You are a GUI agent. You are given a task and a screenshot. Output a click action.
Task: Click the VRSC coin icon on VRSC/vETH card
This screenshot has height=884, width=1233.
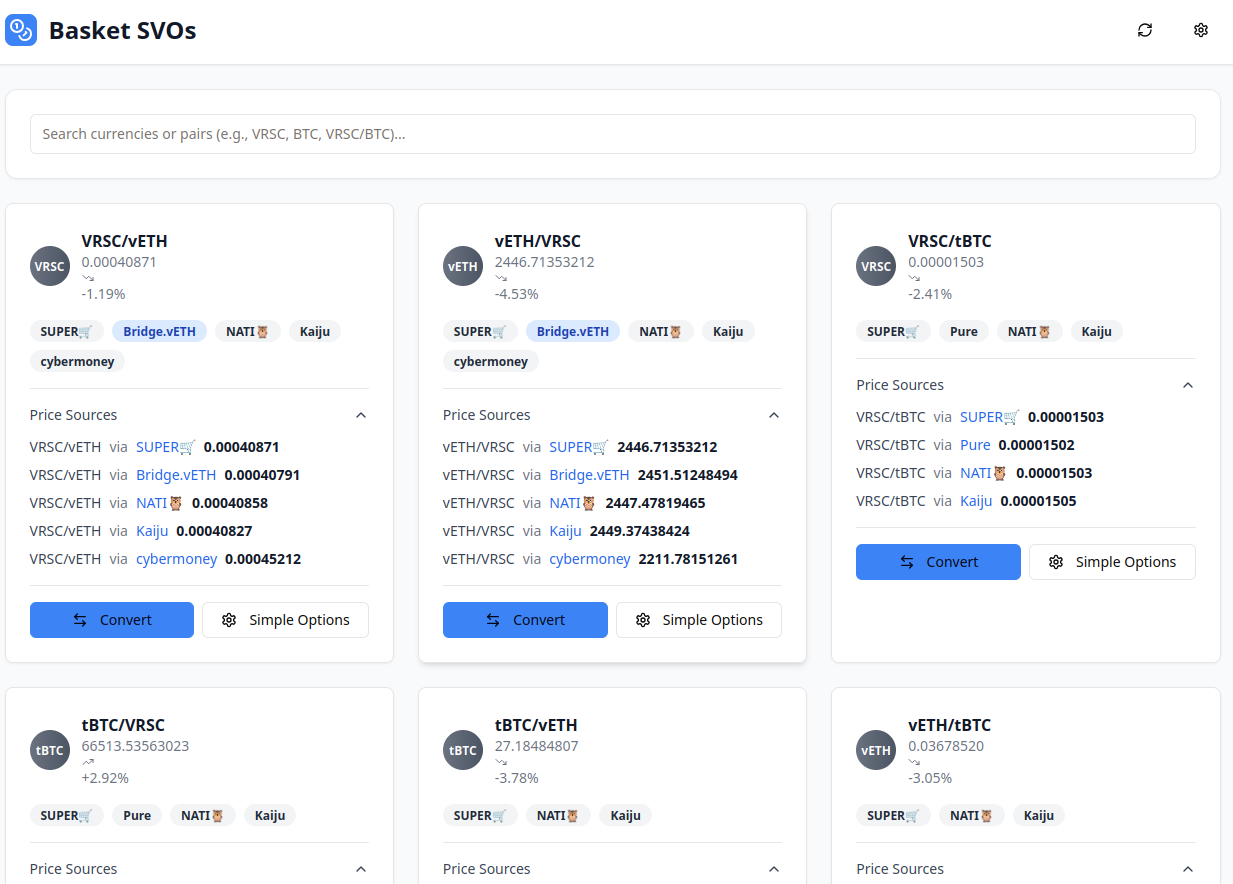(49, 265)
